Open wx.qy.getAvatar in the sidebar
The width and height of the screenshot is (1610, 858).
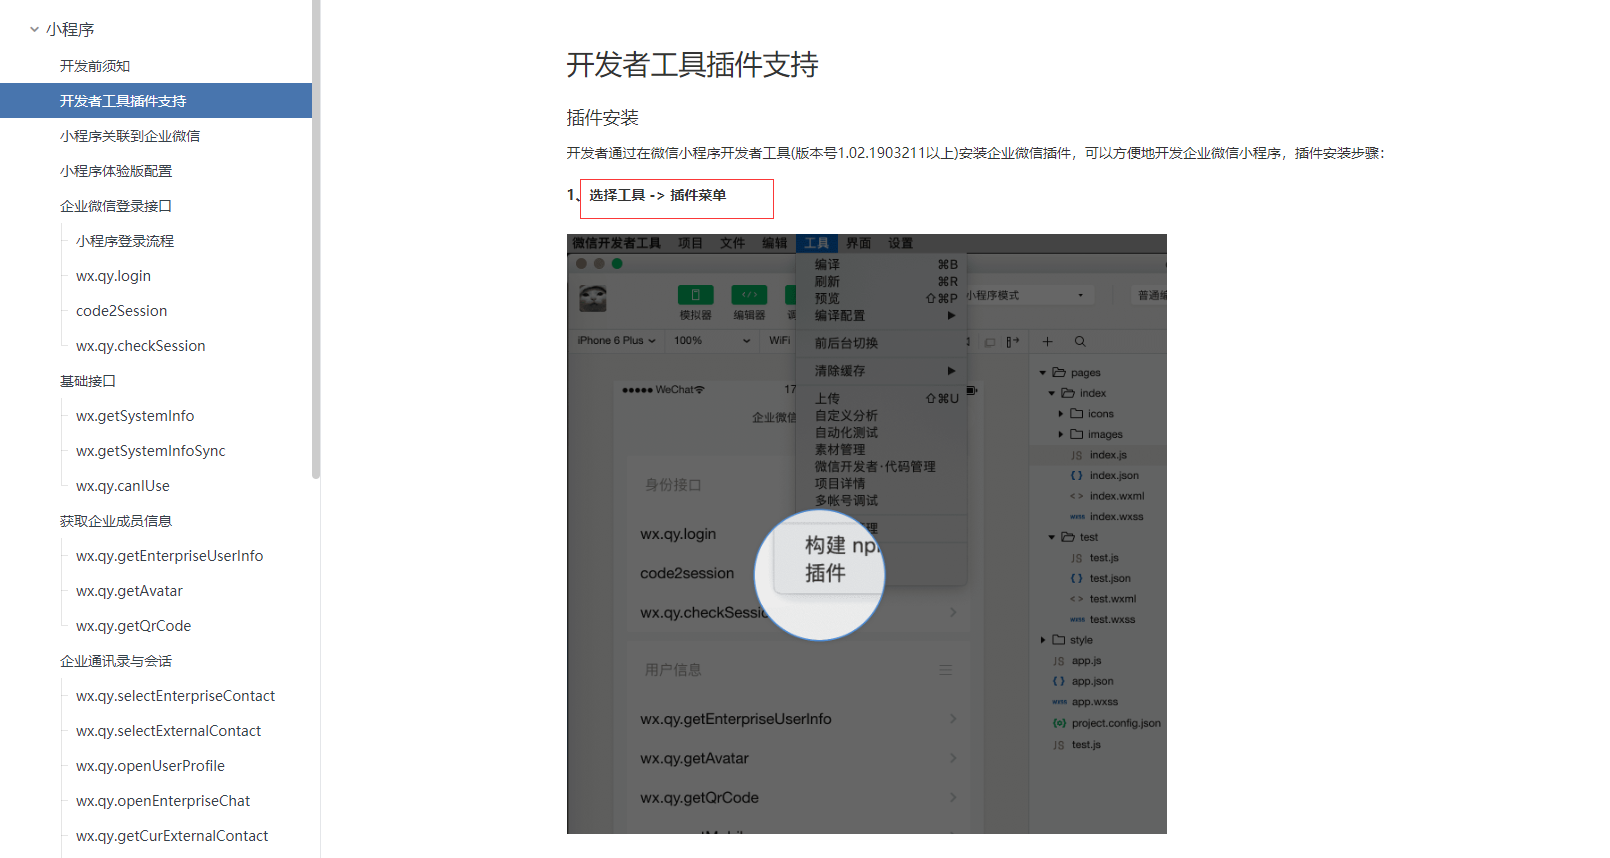click(x=129, y=591)
